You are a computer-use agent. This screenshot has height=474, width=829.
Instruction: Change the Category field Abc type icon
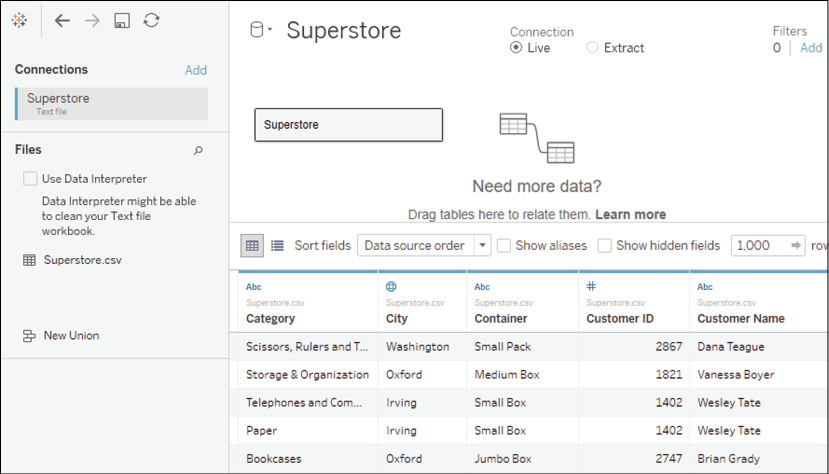coord(254,286)
